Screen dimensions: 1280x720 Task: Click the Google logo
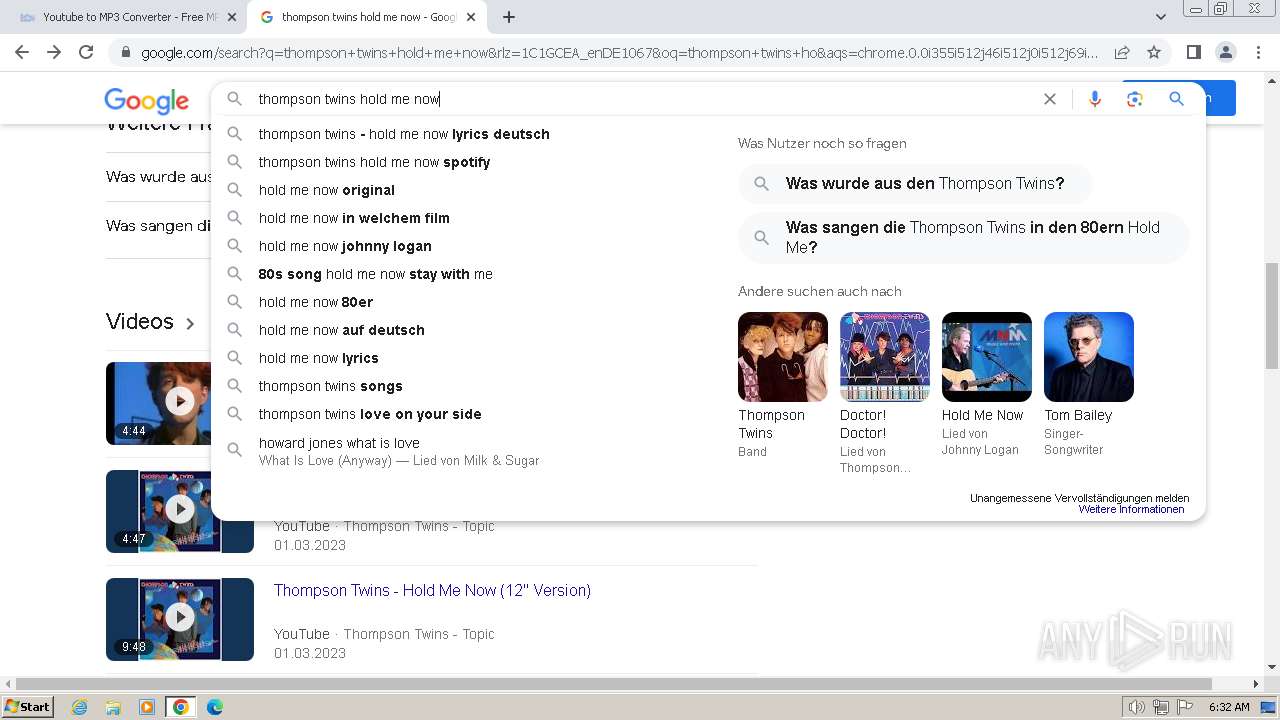point(147,101)
